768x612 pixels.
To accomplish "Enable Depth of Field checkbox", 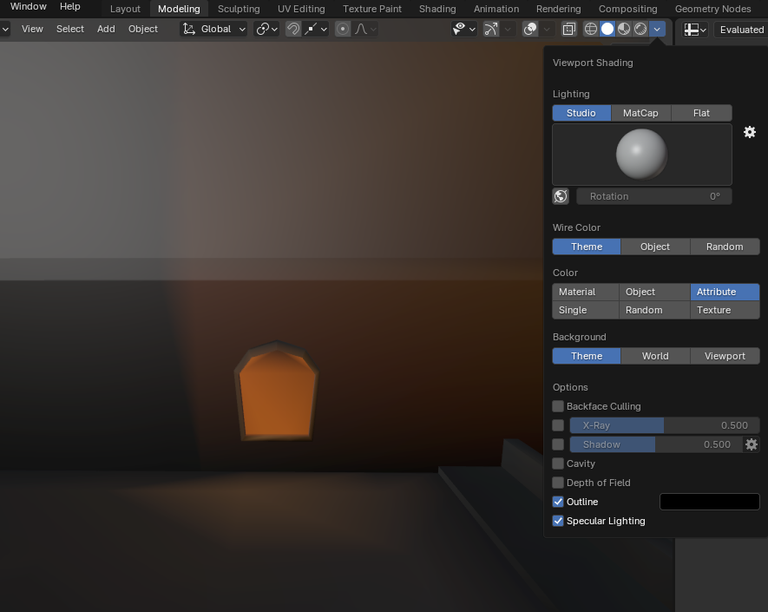I will (x=558, y=483).
